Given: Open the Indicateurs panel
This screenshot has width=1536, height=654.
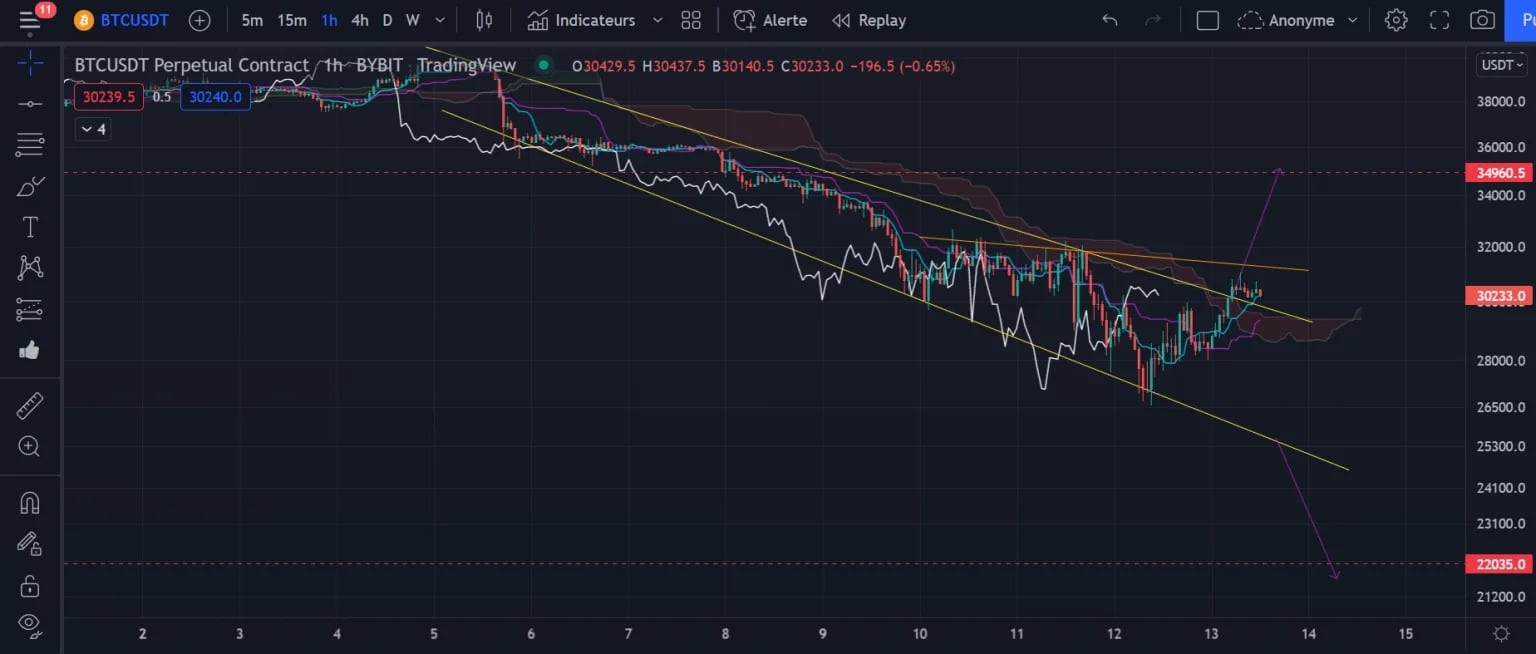Looking at the screenshot, I should (x=582, y=20).
